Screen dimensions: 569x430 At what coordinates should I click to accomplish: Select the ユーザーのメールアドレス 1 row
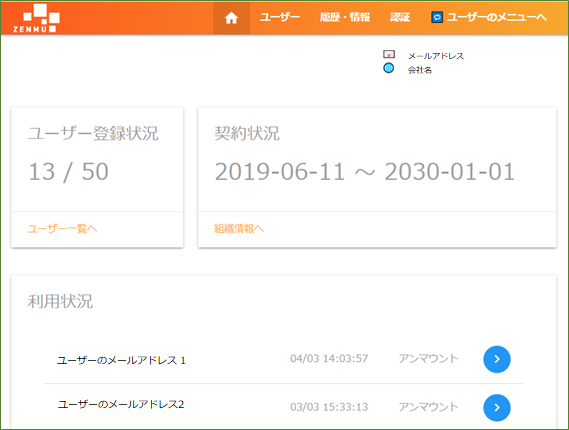[284, 359]
